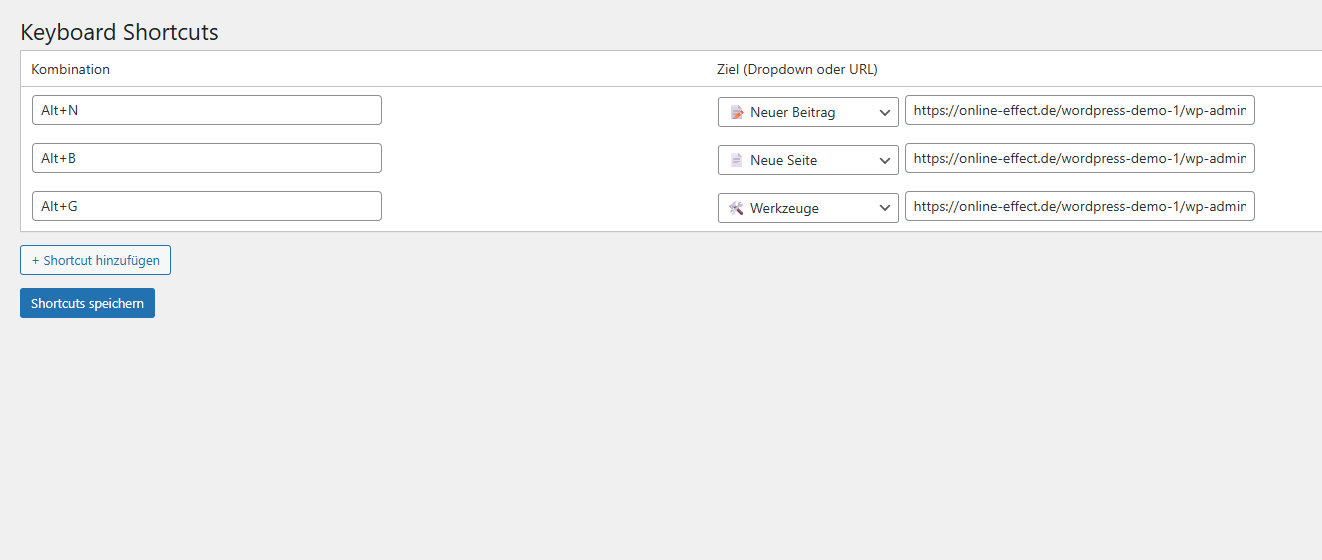This screenshot has width=1322, height=560.
Task: Click the Neuer Beitrag post icon
Action: (x=737, y=112)
